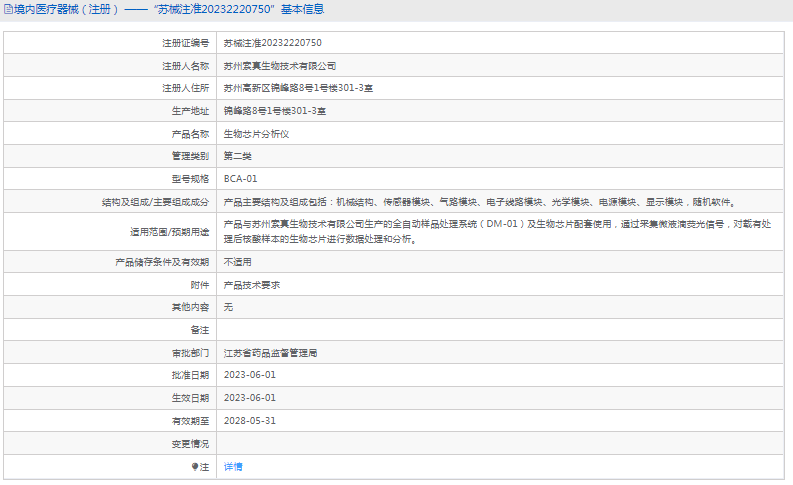This screenshot has width=793, height=485.
Task: Click the 注册人住所 label
Action: [186, 88]
